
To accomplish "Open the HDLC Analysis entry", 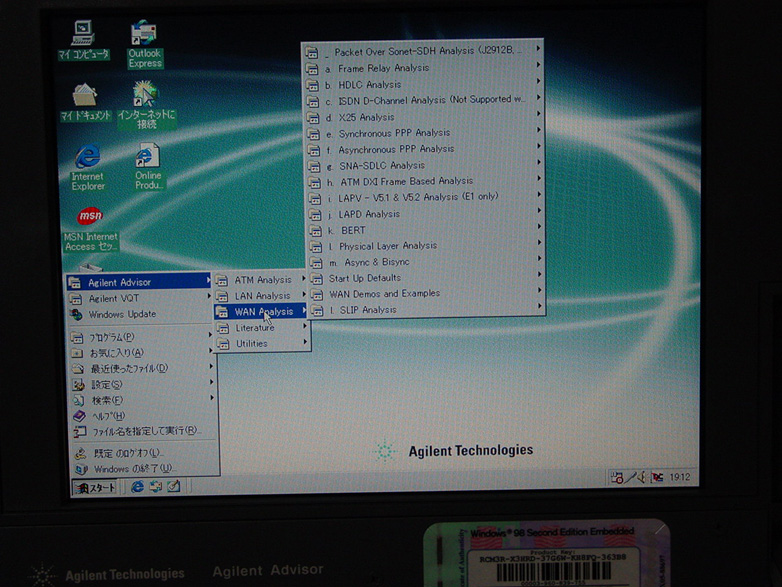I will [423, 85].
